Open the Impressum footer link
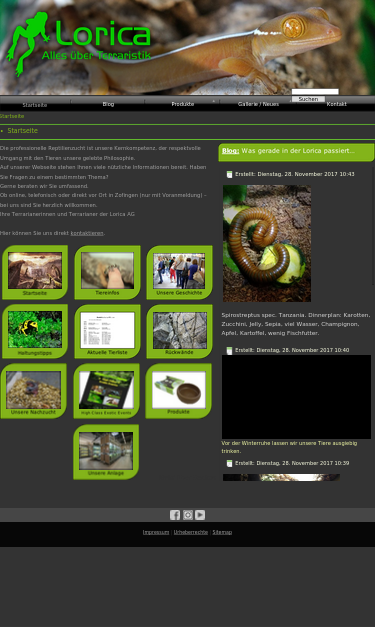Screen dimensions: 375x627 [x=156, y=532]
